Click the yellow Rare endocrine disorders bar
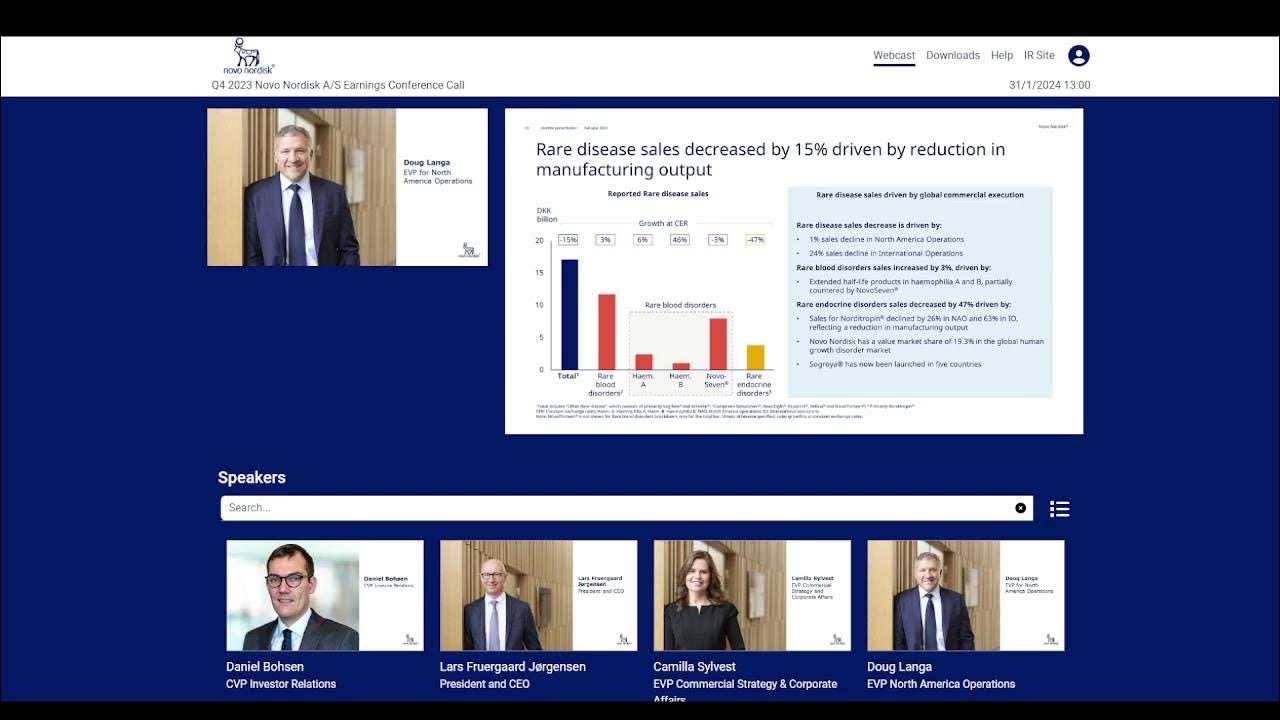This screenshot has height=720, width=1280. (x=756, y=358)
